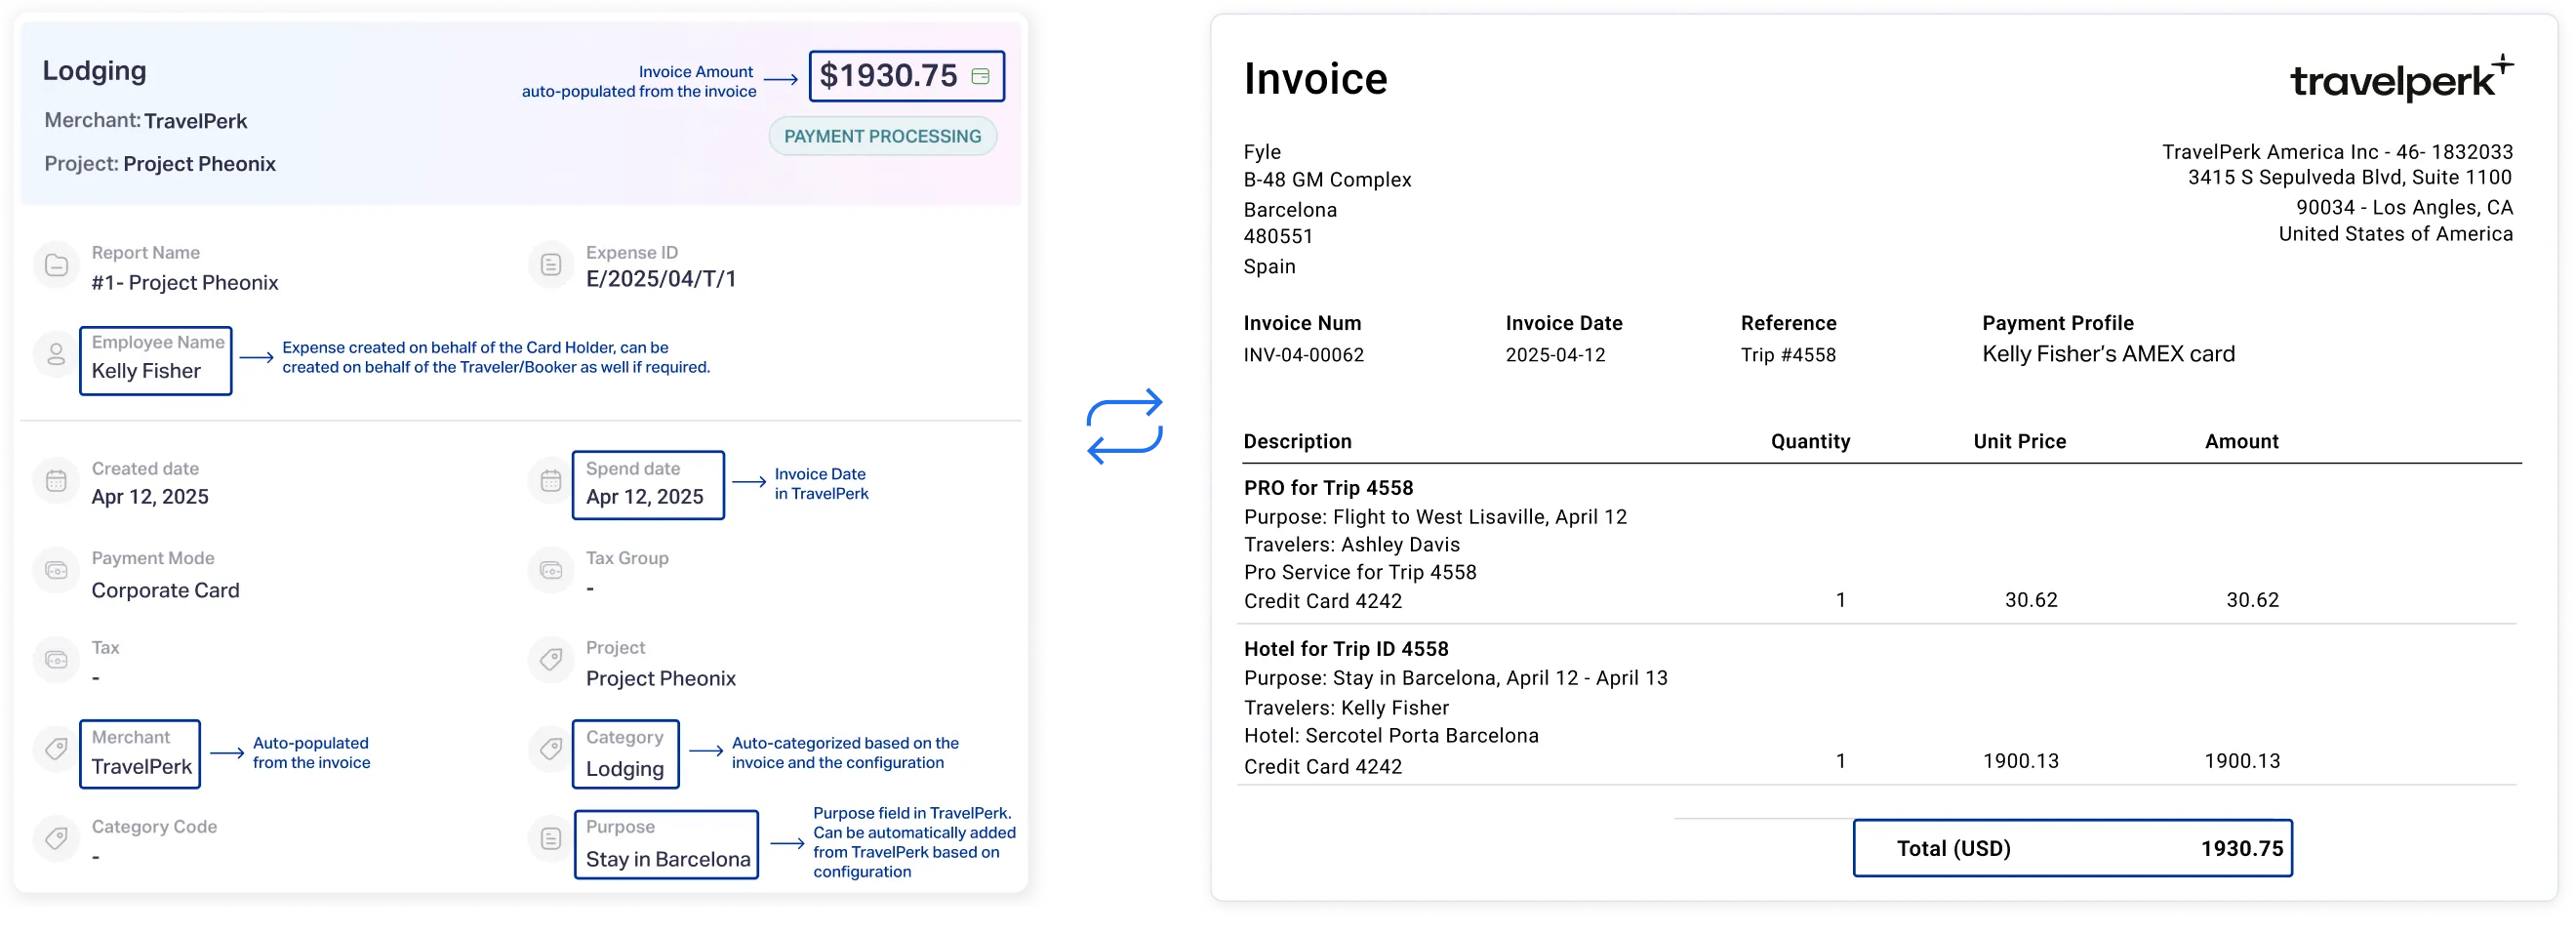
Task: Click the Spend date value Apr 12, 2025
Action: point(645,497)
